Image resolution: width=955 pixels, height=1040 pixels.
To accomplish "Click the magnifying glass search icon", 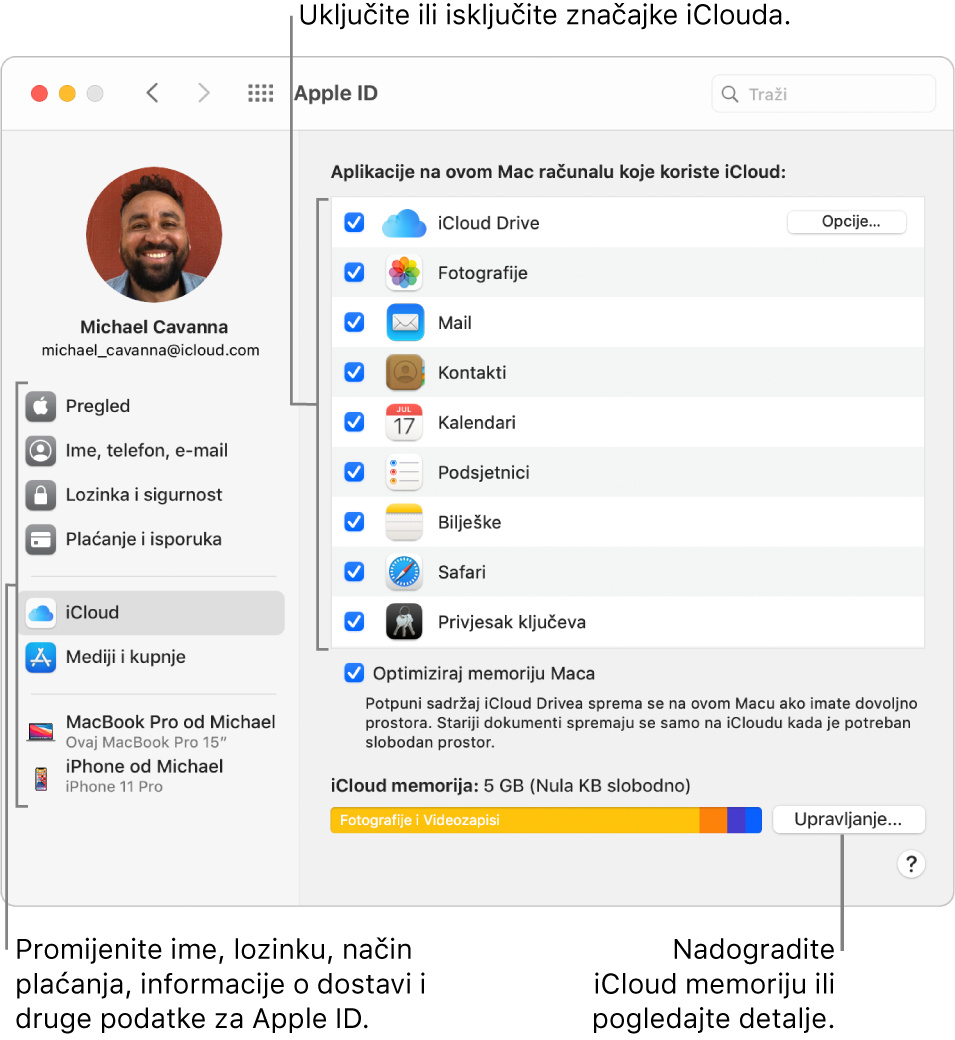I will pos(730,94).
